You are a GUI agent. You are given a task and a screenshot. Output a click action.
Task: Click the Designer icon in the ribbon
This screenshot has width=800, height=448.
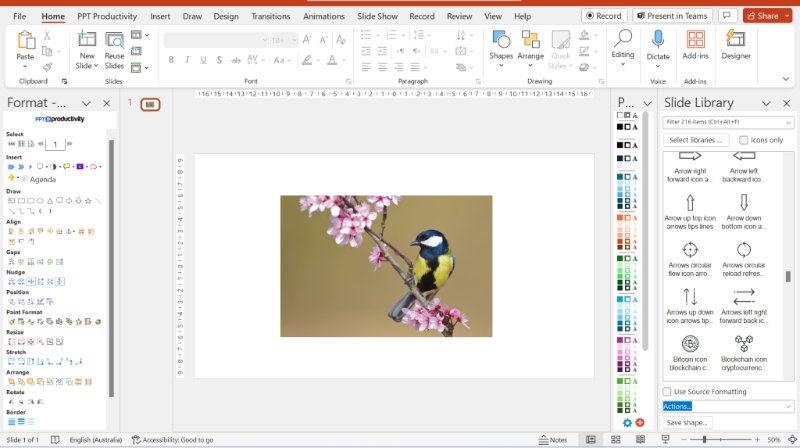pos(736,40)
